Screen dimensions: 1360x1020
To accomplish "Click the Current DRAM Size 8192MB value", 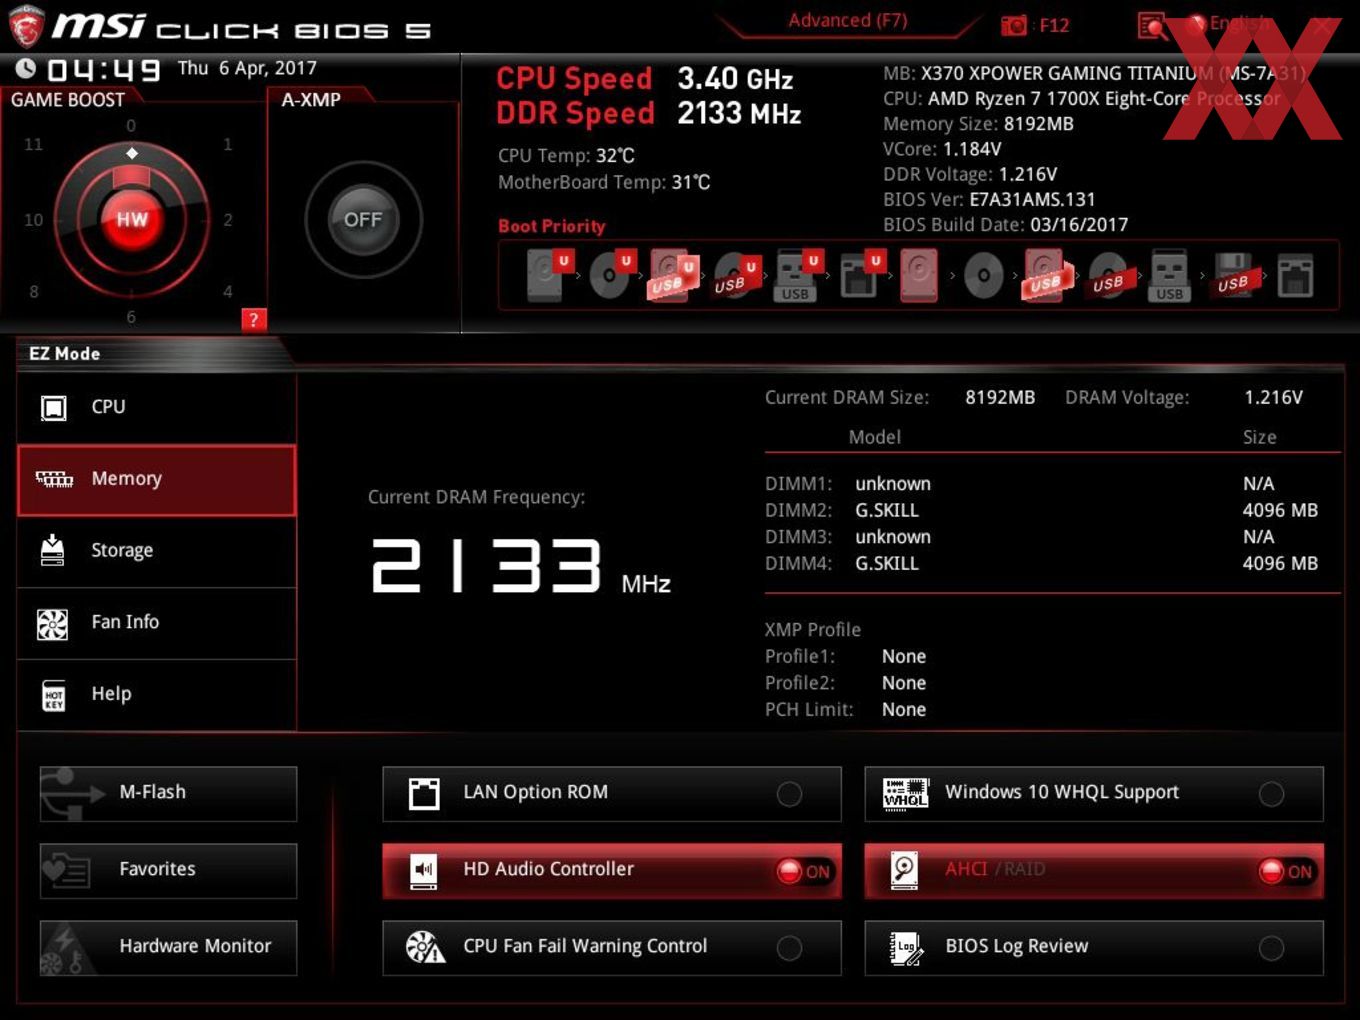I will tap(1000, 398).
